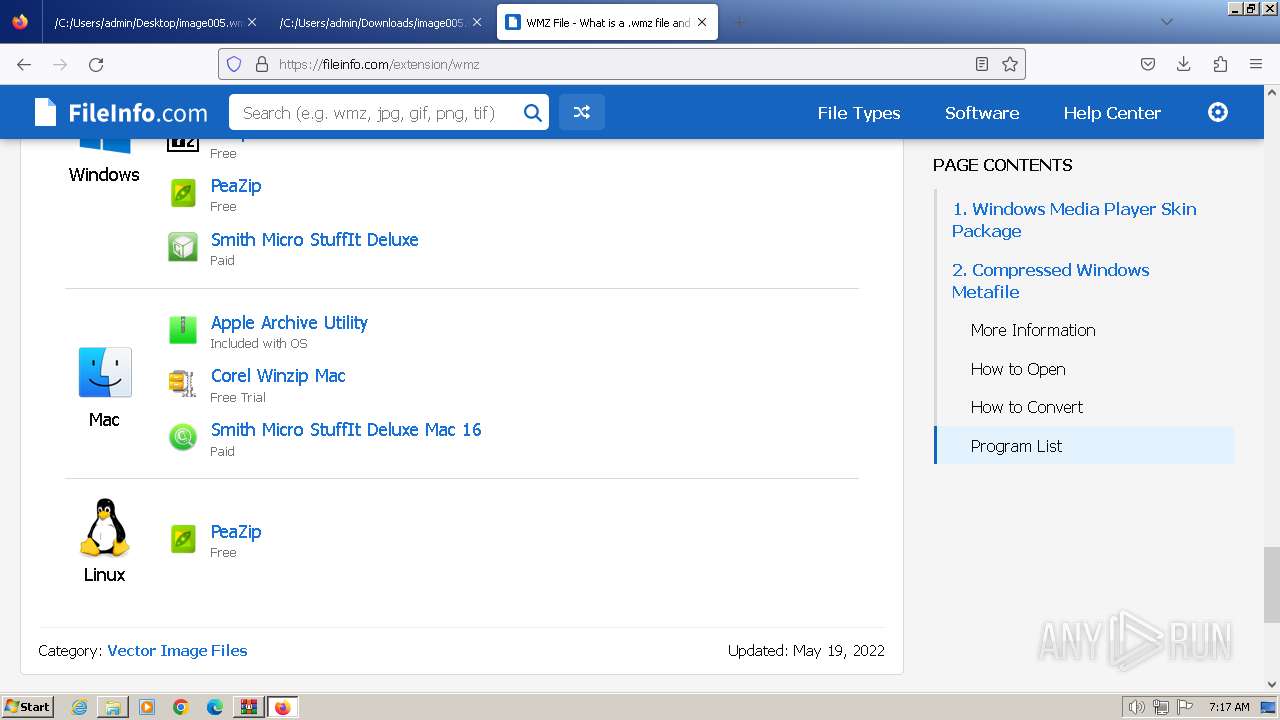Select the WMZ File tab
Screen dimensions: 1280x720
click(x=607, y=22)
